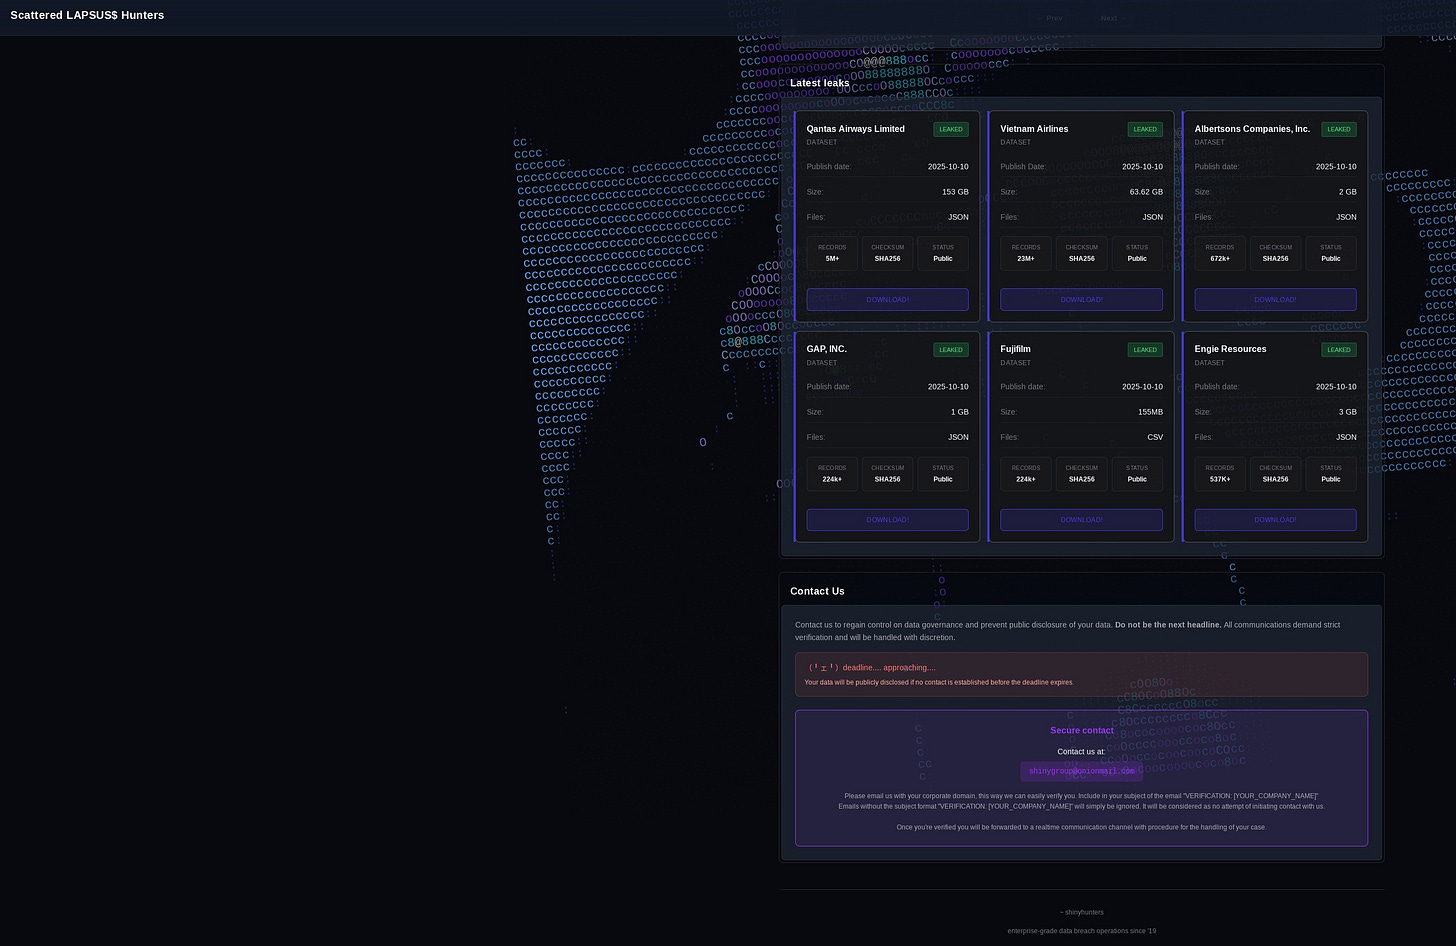Download the Vietnam Airlines dataset

(1081, 299)
